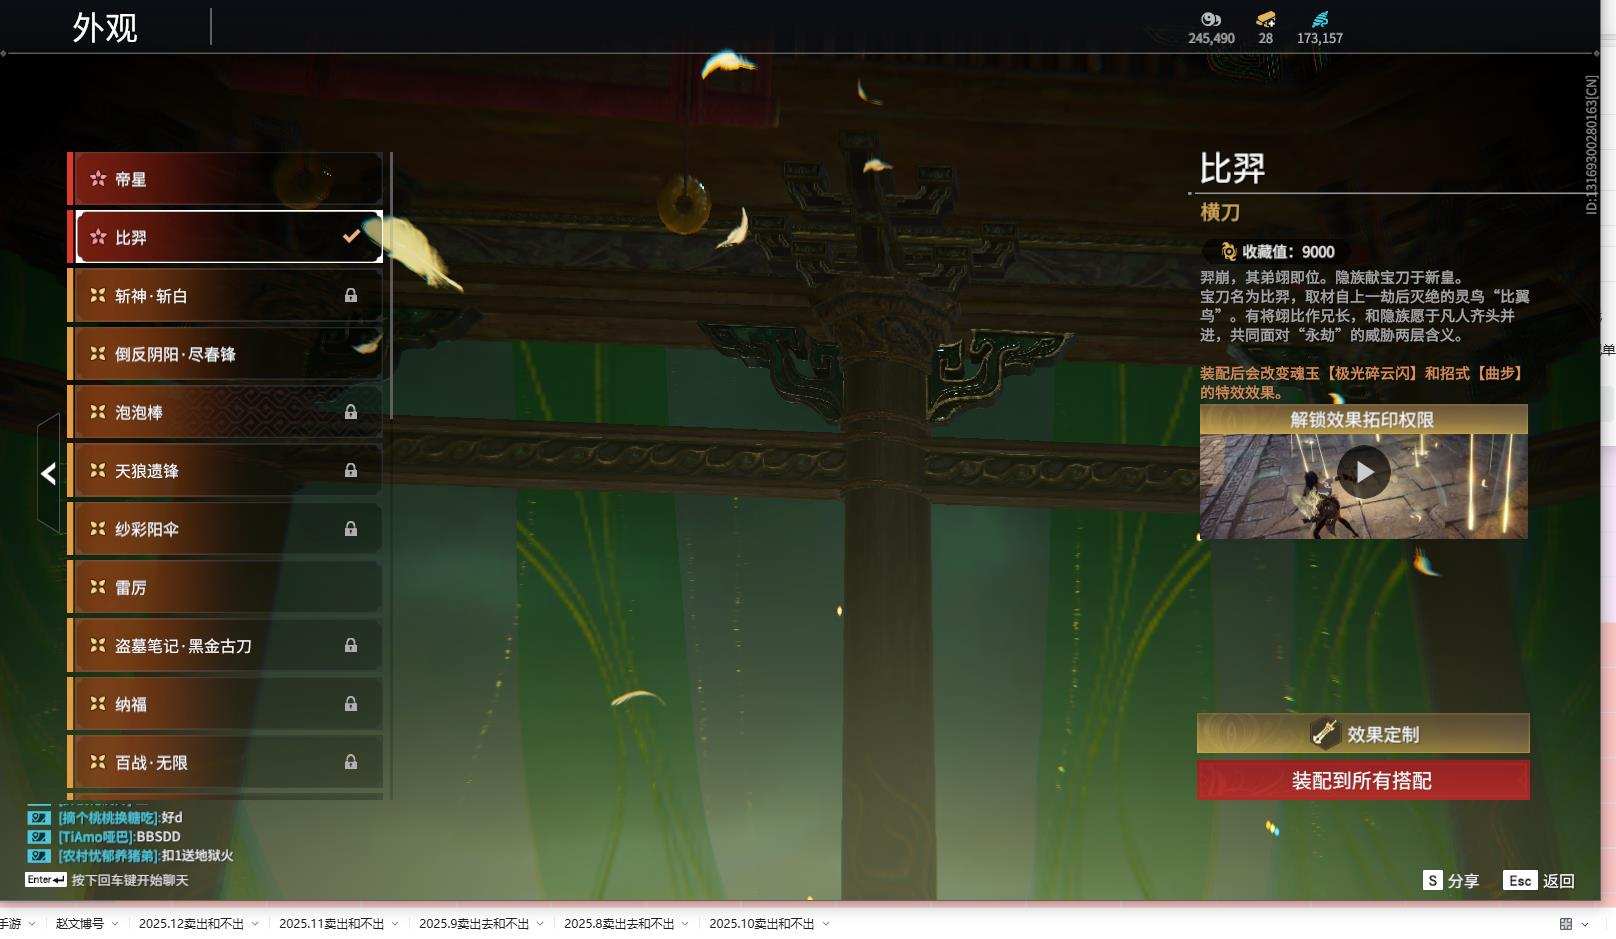
Task: Switch to the 2025.9卖出去和不出 sheet tab
Action: click(474, 924)
